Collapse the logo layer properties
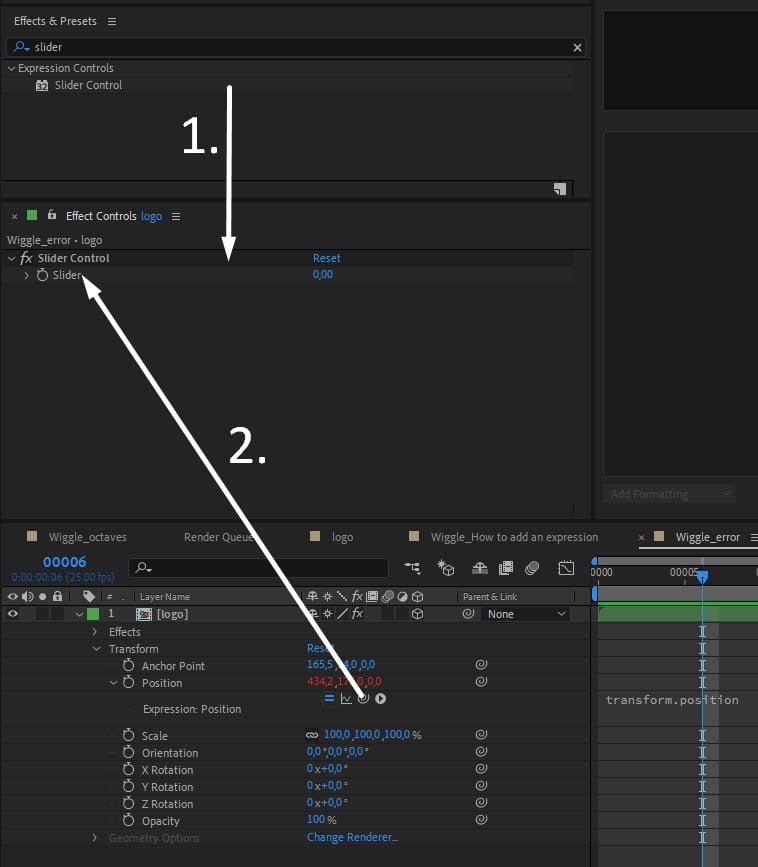The width and height of the screenshot is (758, 867). [79, 614]
